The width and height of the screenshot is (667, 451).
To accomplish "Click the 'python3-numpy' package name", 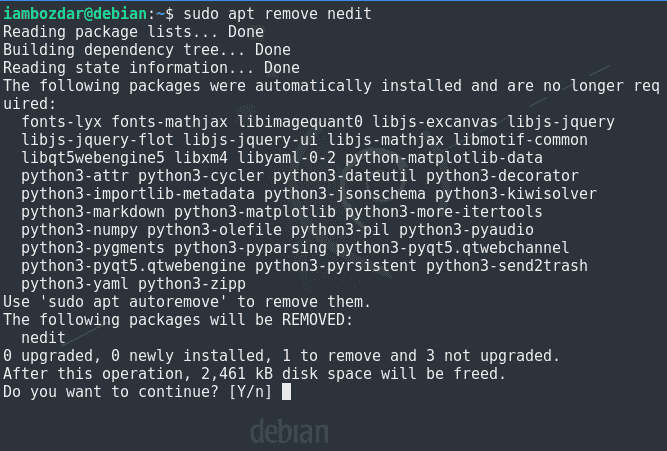I will pyautogui.click(x=80, y=230).
